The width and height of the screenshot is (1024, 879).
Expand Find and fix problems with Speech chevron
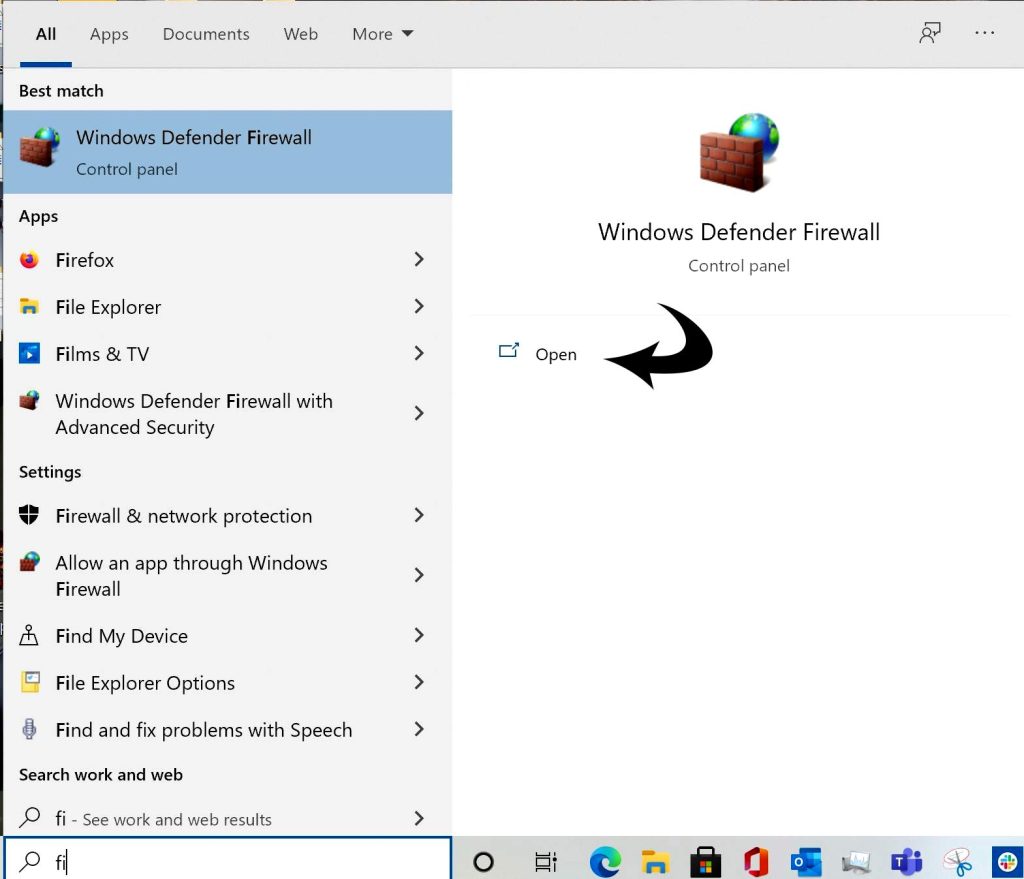pos(419,729)
